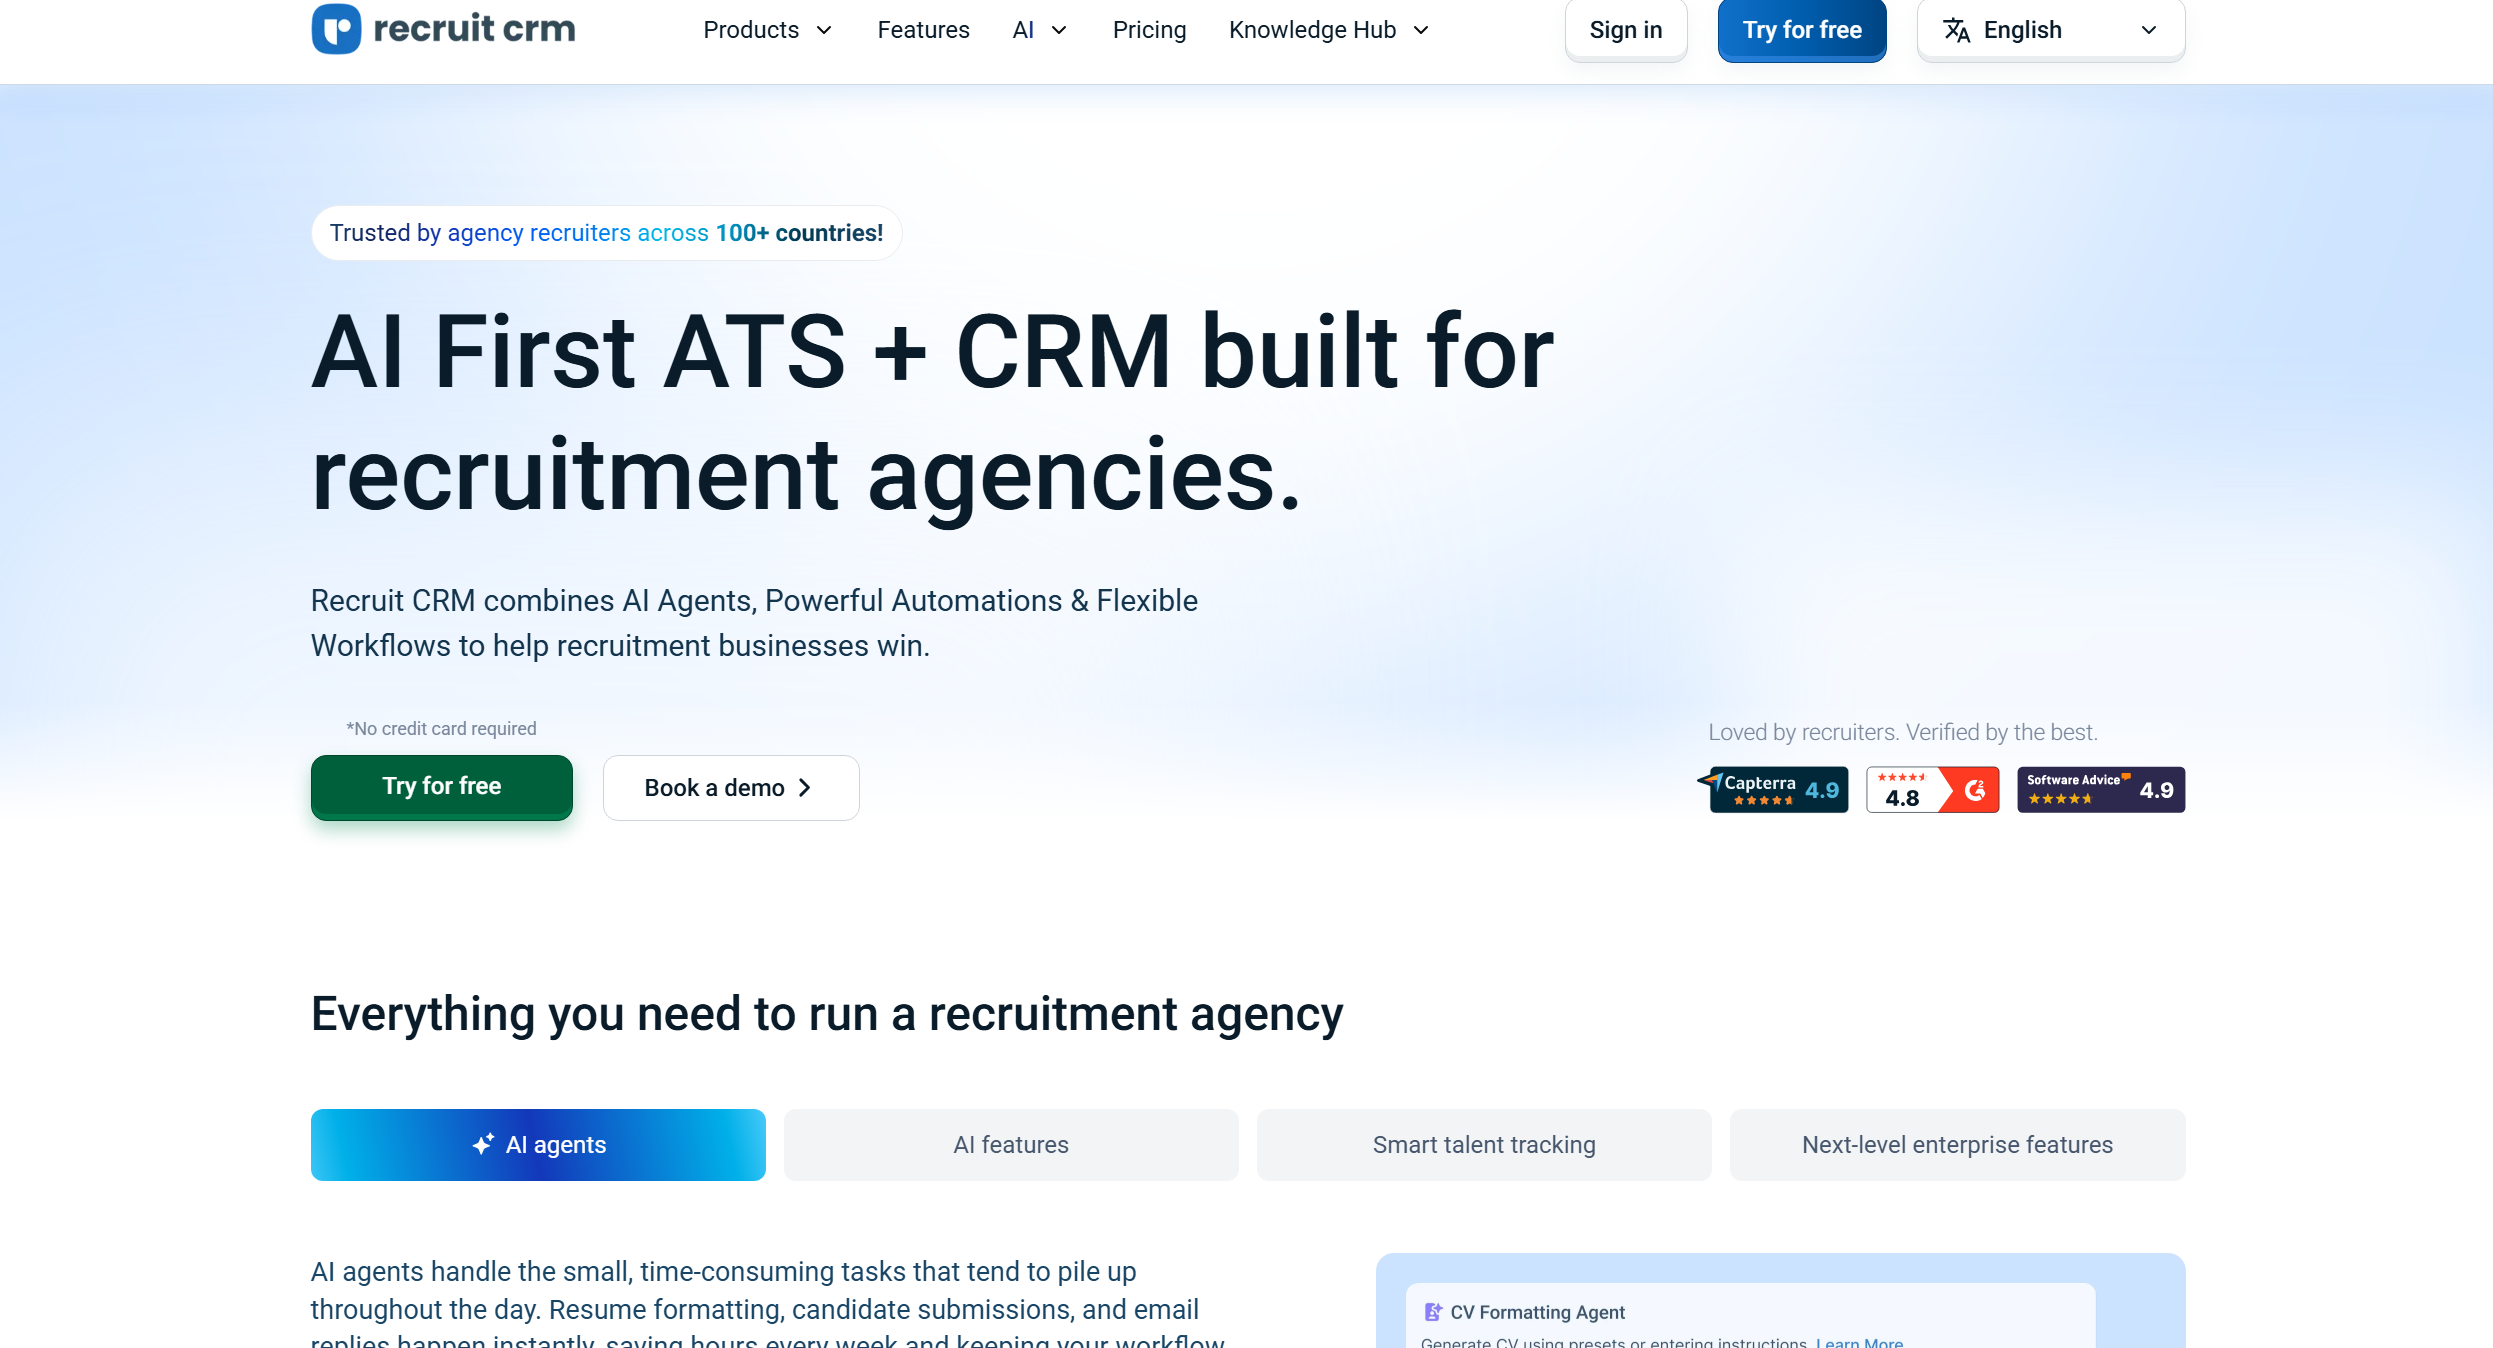Click the recruit crm wordmark in the header
This screenshot has width=2493, height=1348.
click(x=474, y=28)
